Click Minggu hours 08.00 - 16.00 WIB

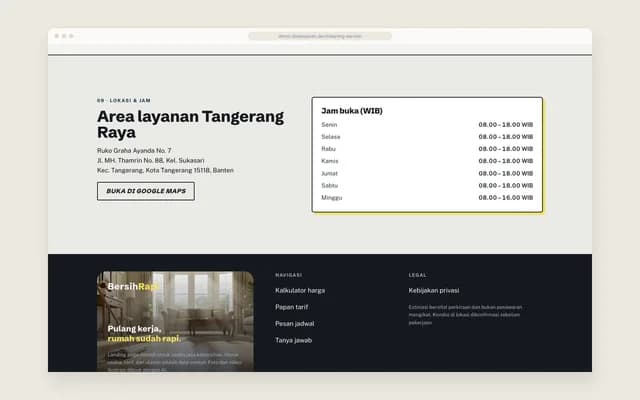point(506,198)
